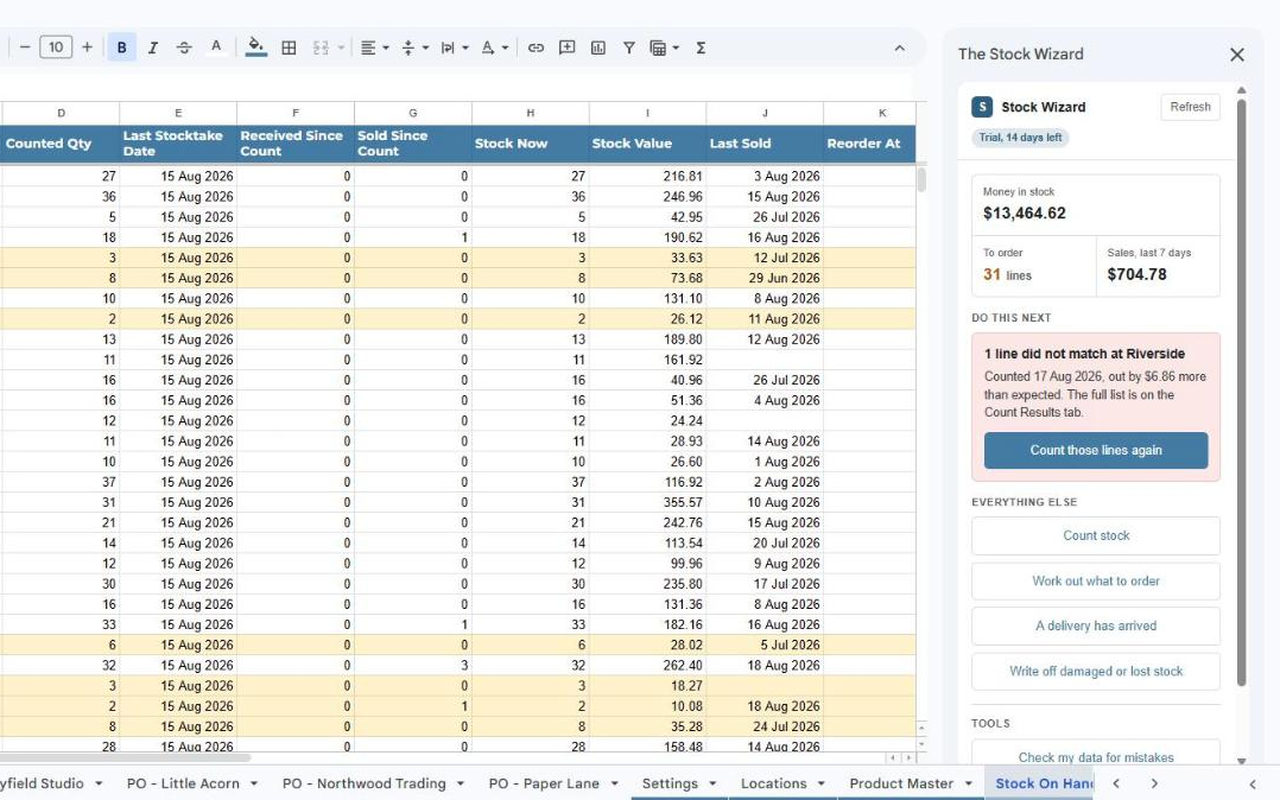Click the create filter icon
Viewport: 1280px width, 800px height.
point(629,47)
